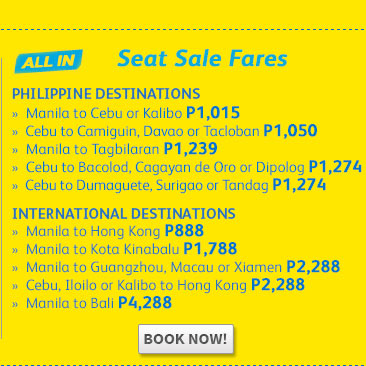Image resolution: width=366 pixels, height=366 pixels.
Task: Click the BOOK NOW! button
Action: point(186,339)
